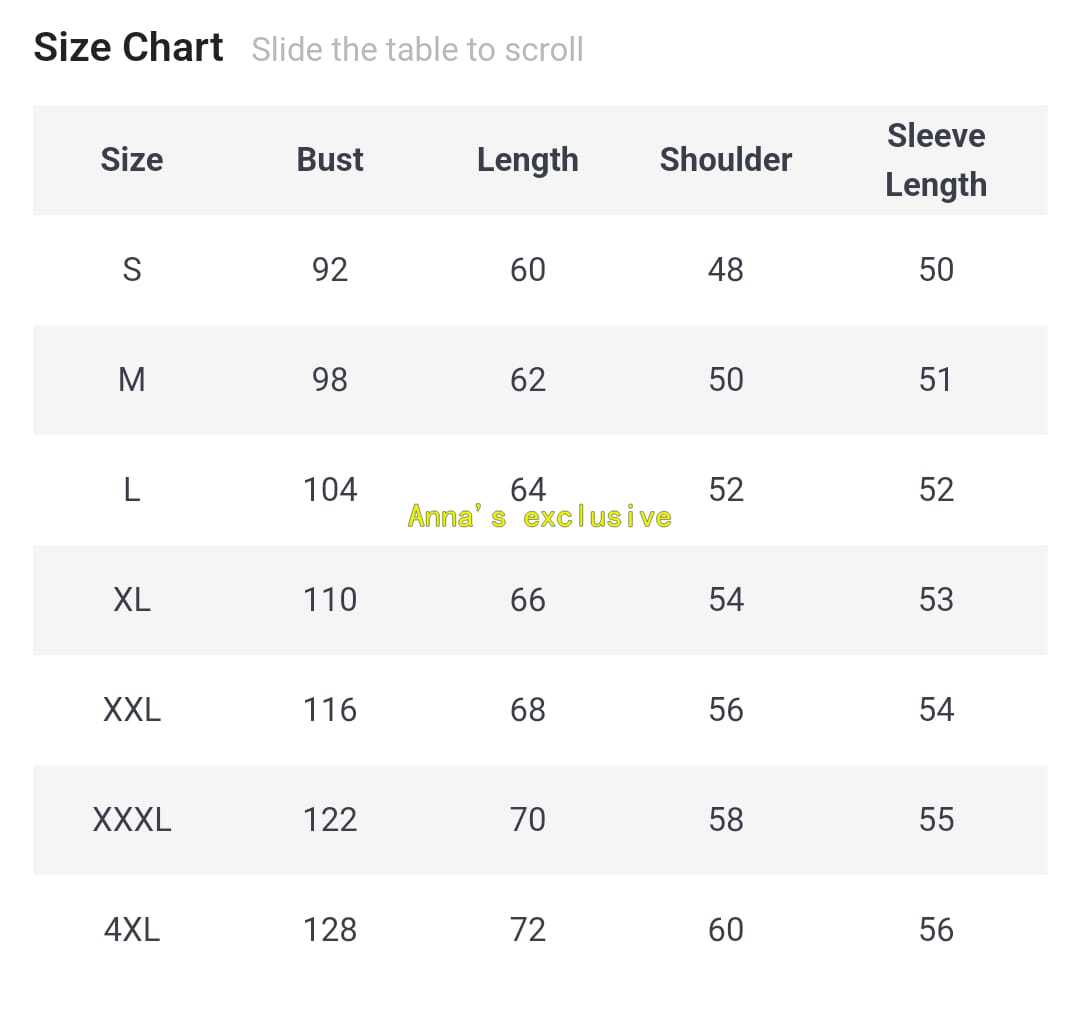Select sleeve length value 56
The width and height of the screenshot is (1080, 1027).
pos(935,930)
